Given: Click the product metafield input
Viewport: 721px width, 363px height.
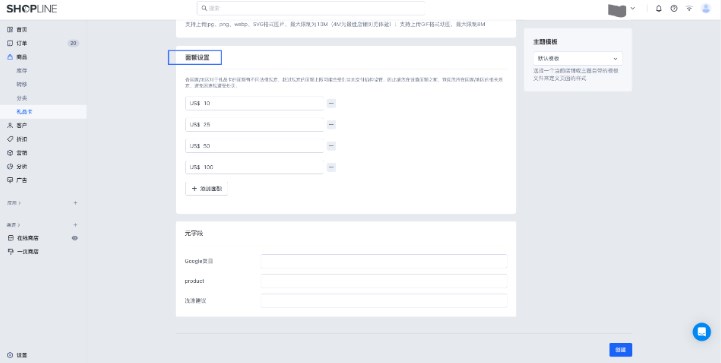Looking at the screenshot, I should 383,281.
